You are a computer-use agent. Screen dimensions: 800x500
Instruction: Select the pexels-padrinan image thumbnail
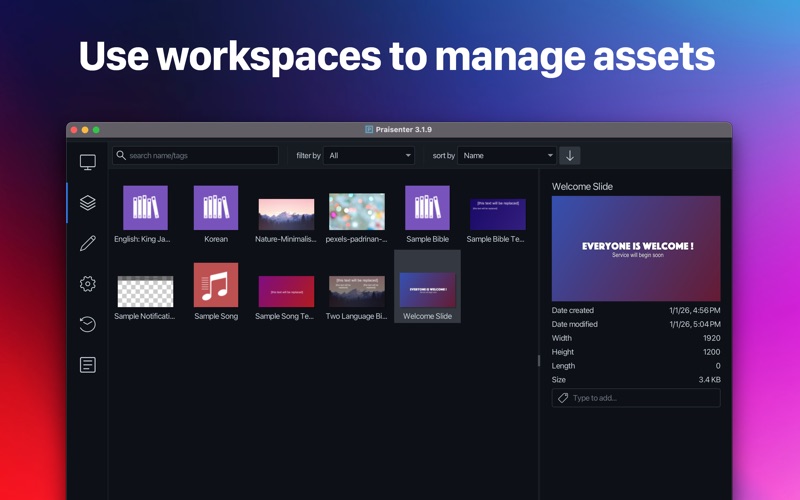(357, 214)
